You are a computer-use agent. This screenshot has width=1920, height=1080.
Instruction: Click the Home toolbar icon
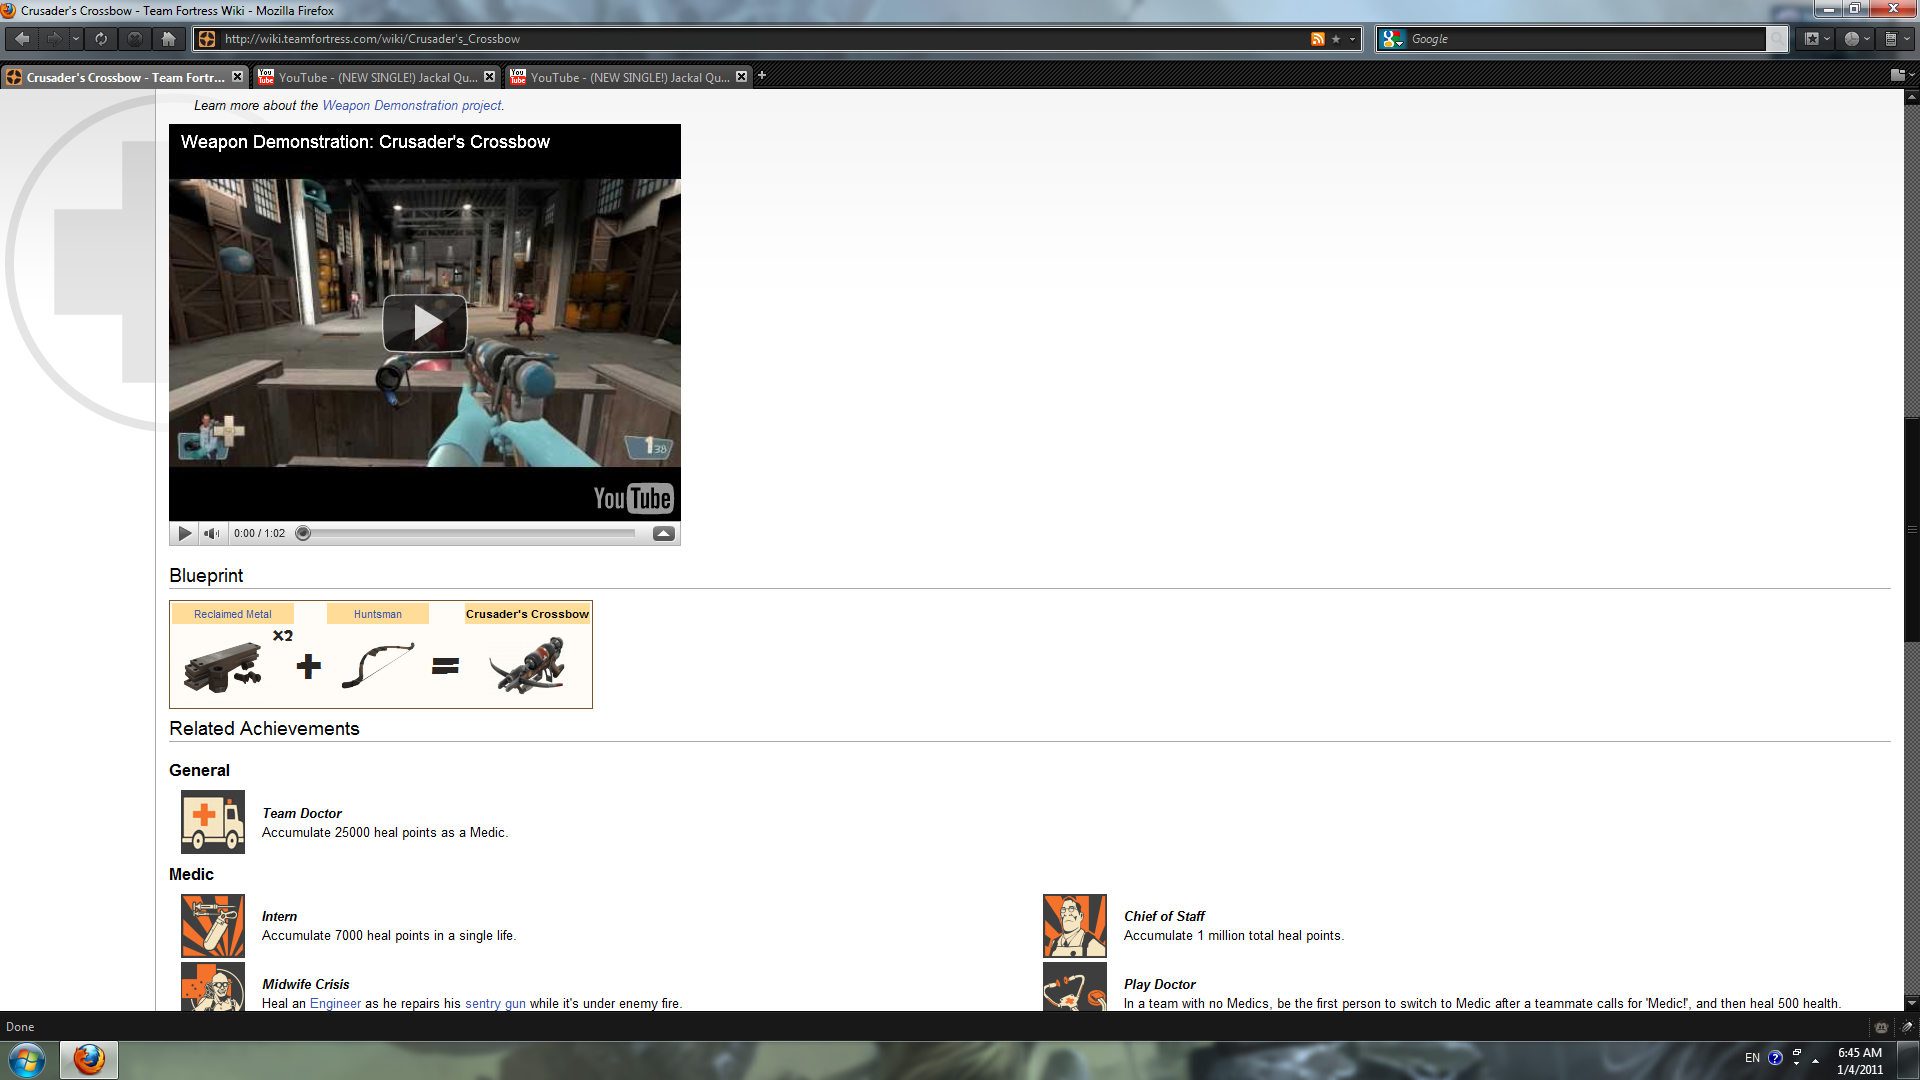point(168,39)
